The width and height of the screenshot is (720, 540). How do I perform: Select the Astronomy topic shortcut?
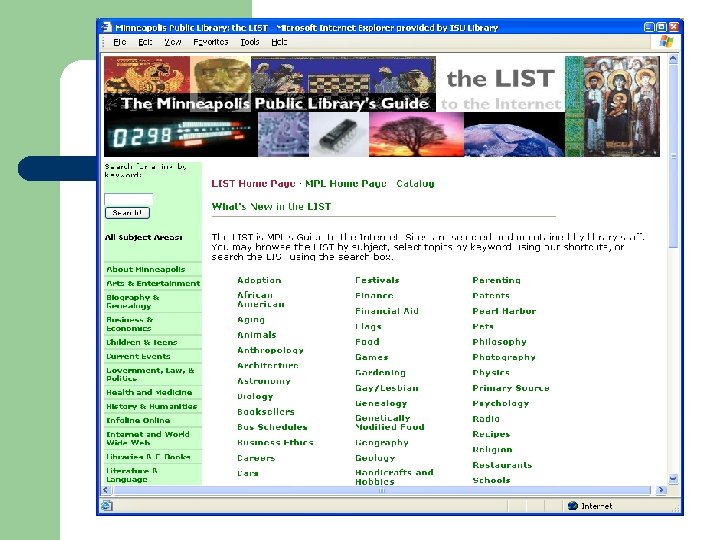(x=264, y=381)
